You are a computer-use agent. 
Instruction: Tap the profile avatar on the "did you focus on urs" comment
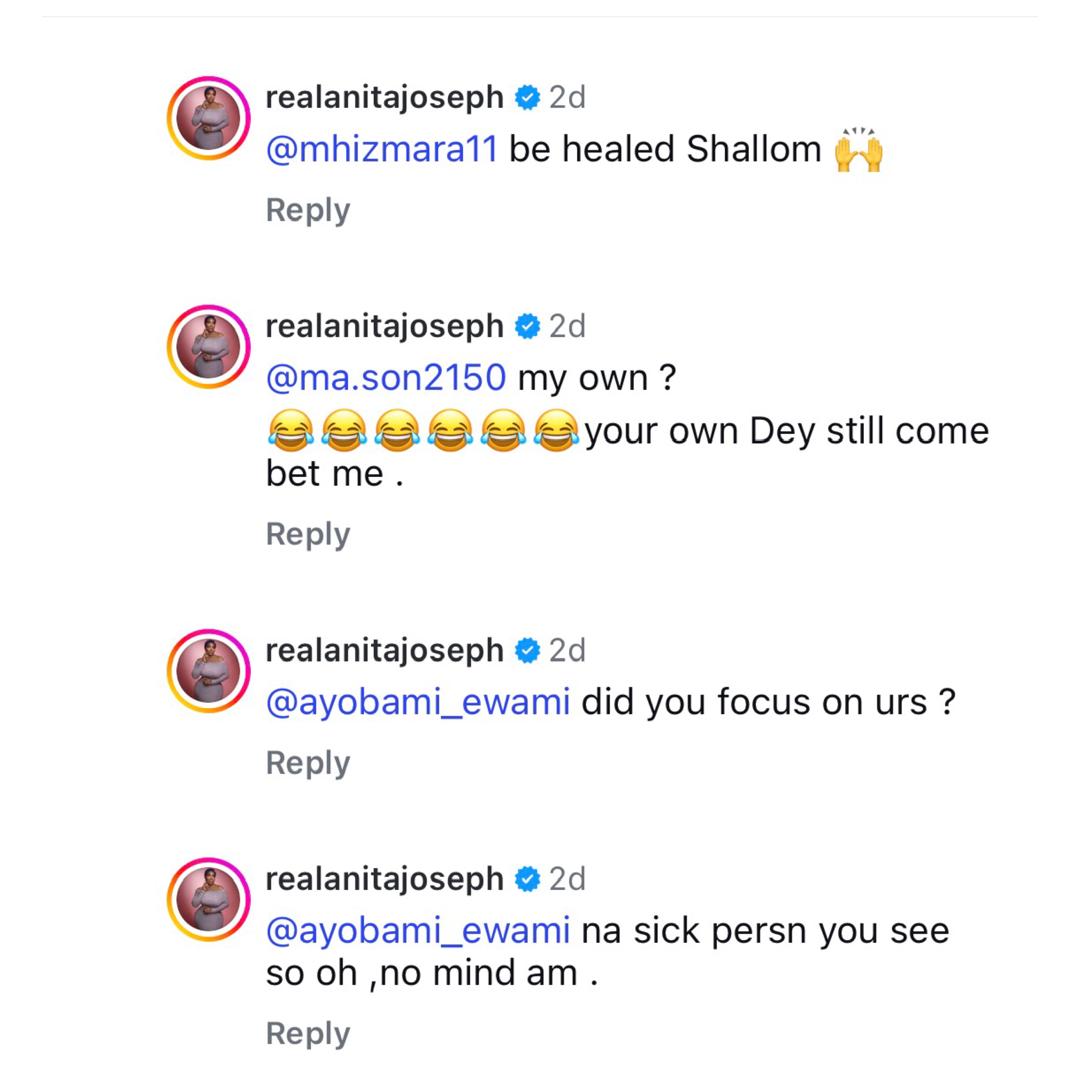click(x=208, y=671)
